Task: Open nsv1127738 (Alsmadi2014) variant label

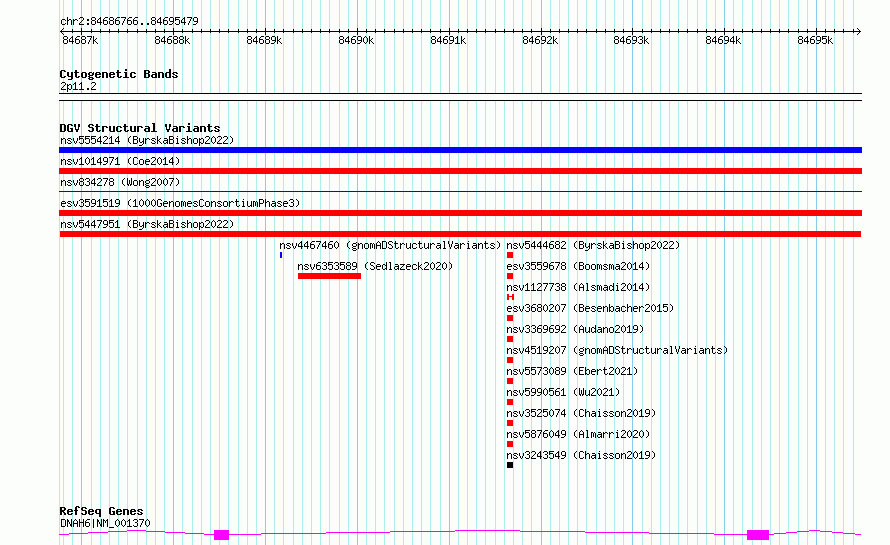Action: (x=578, y=287)
